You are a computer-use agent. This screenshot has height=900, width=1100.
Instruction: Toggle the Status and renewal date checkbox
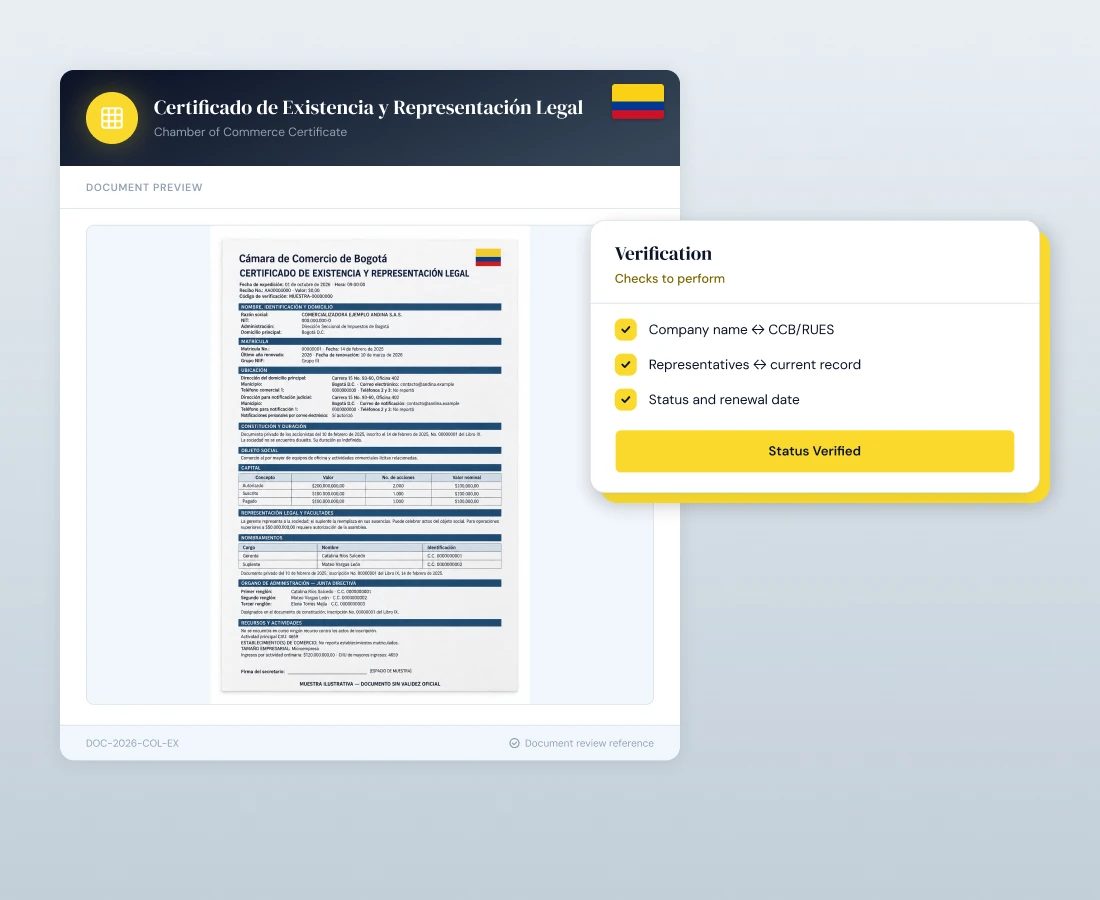coord(626,399)
